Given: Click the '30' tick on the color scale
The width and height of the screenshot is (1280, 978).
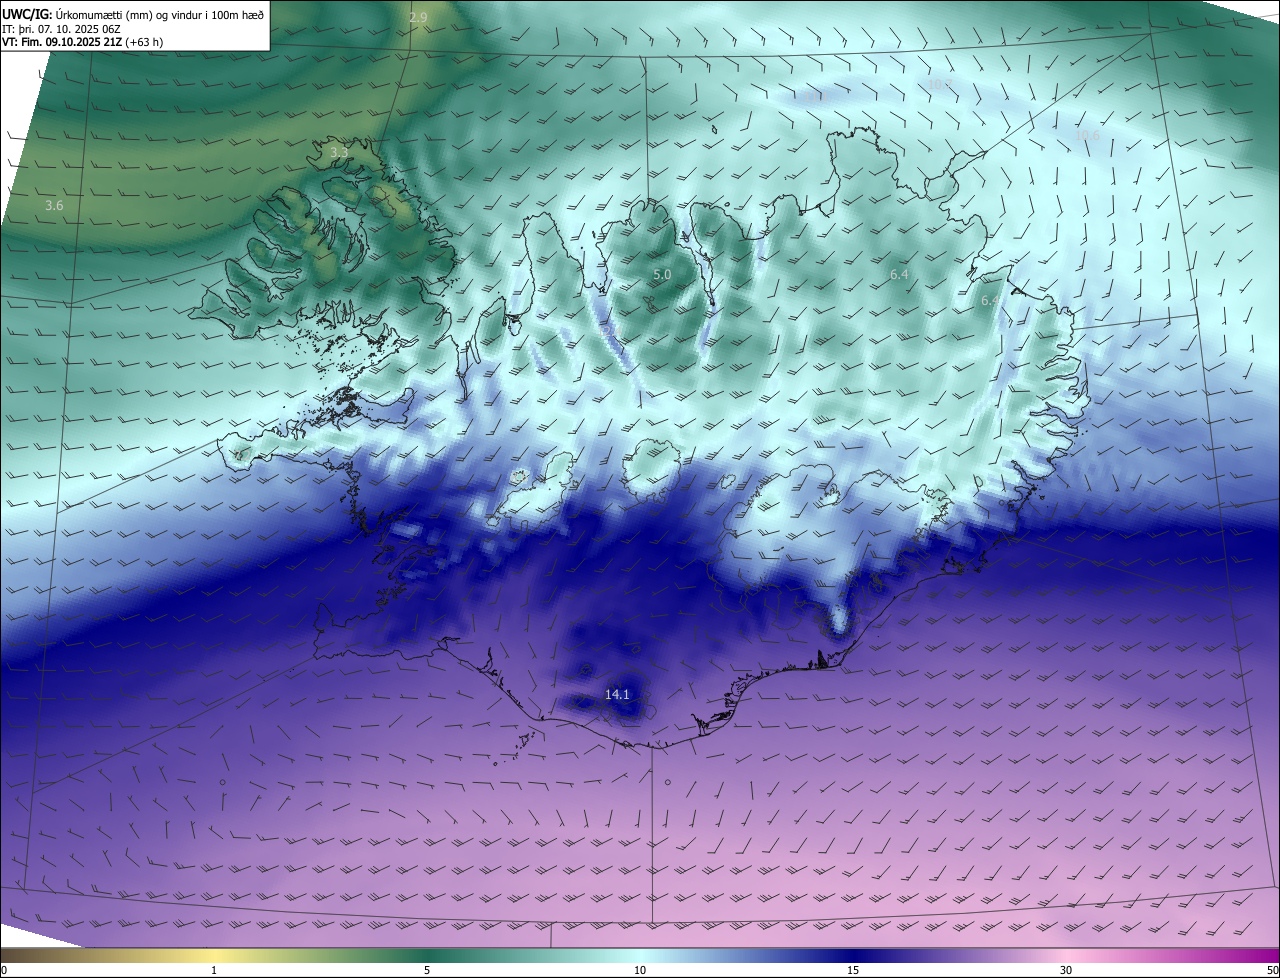Looking at the screenshot, I should point(1066,970).
